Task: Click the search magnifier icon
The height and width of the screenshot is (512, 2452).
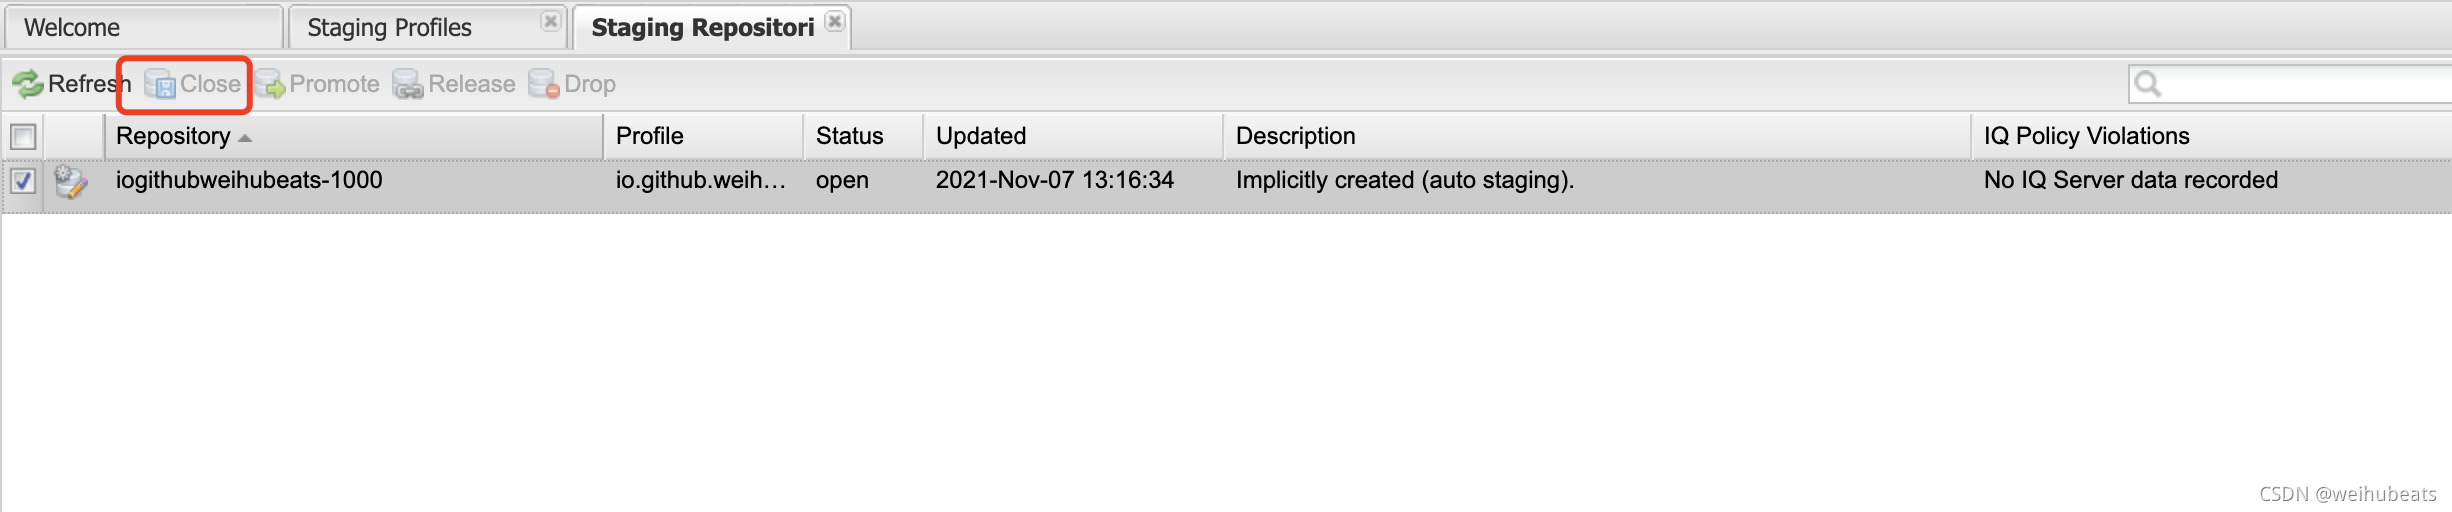Action: click(x=2147, y=84)
